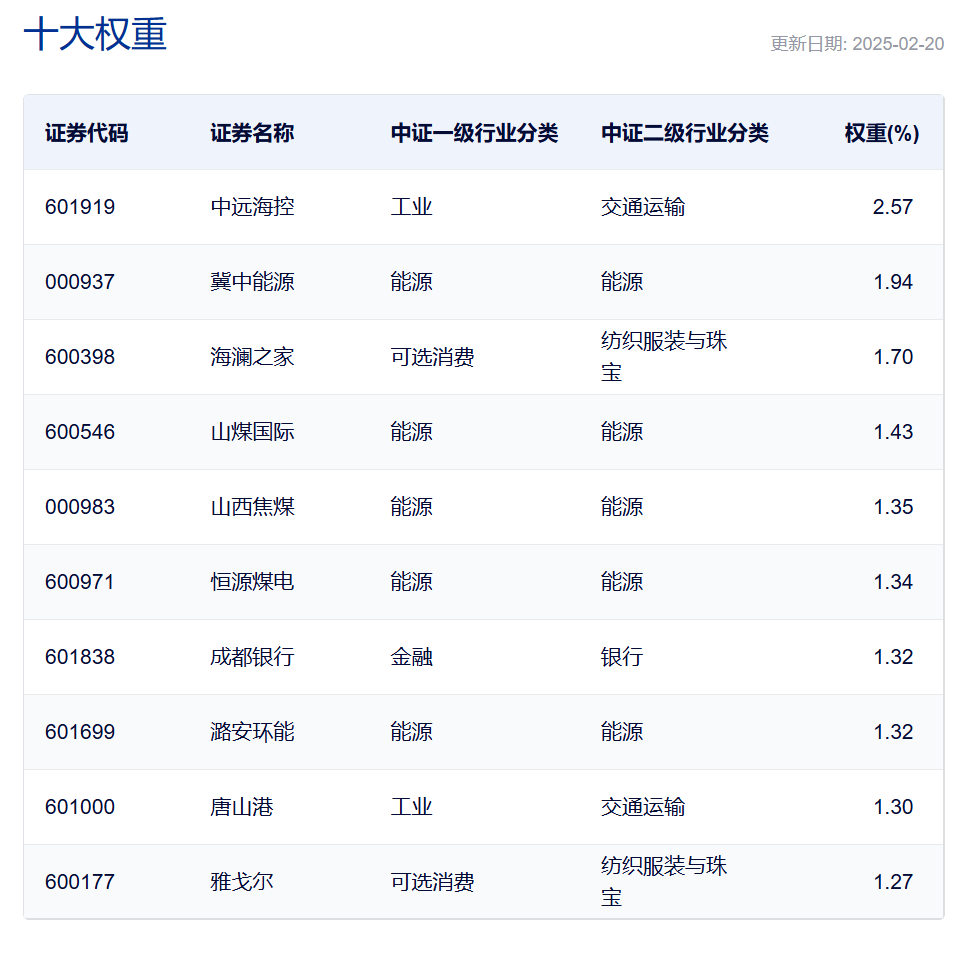967x953 pixels.
Task: Click the 中证二级行业分类 column header
Action: tap(685, 133)
